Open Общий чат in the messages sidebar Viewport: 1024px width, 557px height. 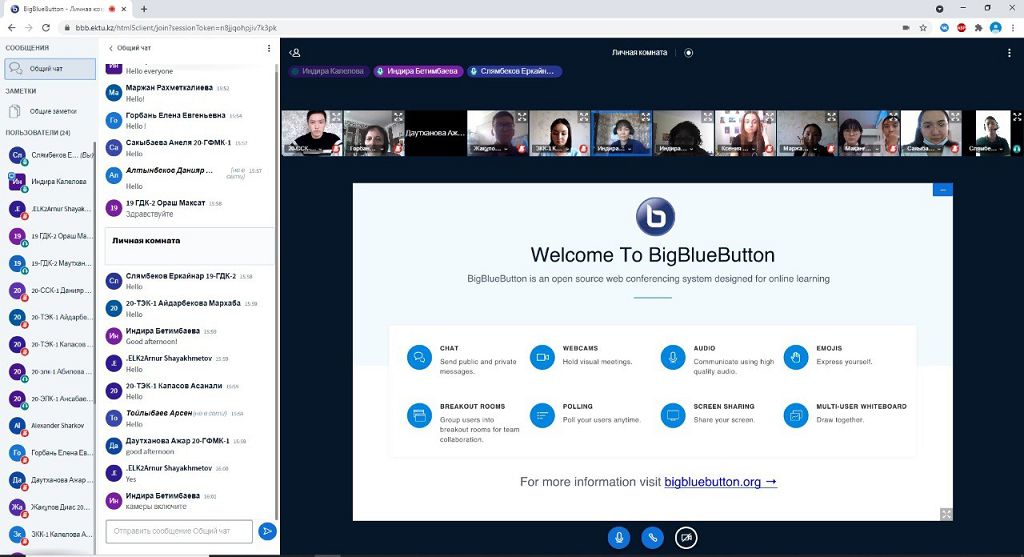[x=50, y=69]
